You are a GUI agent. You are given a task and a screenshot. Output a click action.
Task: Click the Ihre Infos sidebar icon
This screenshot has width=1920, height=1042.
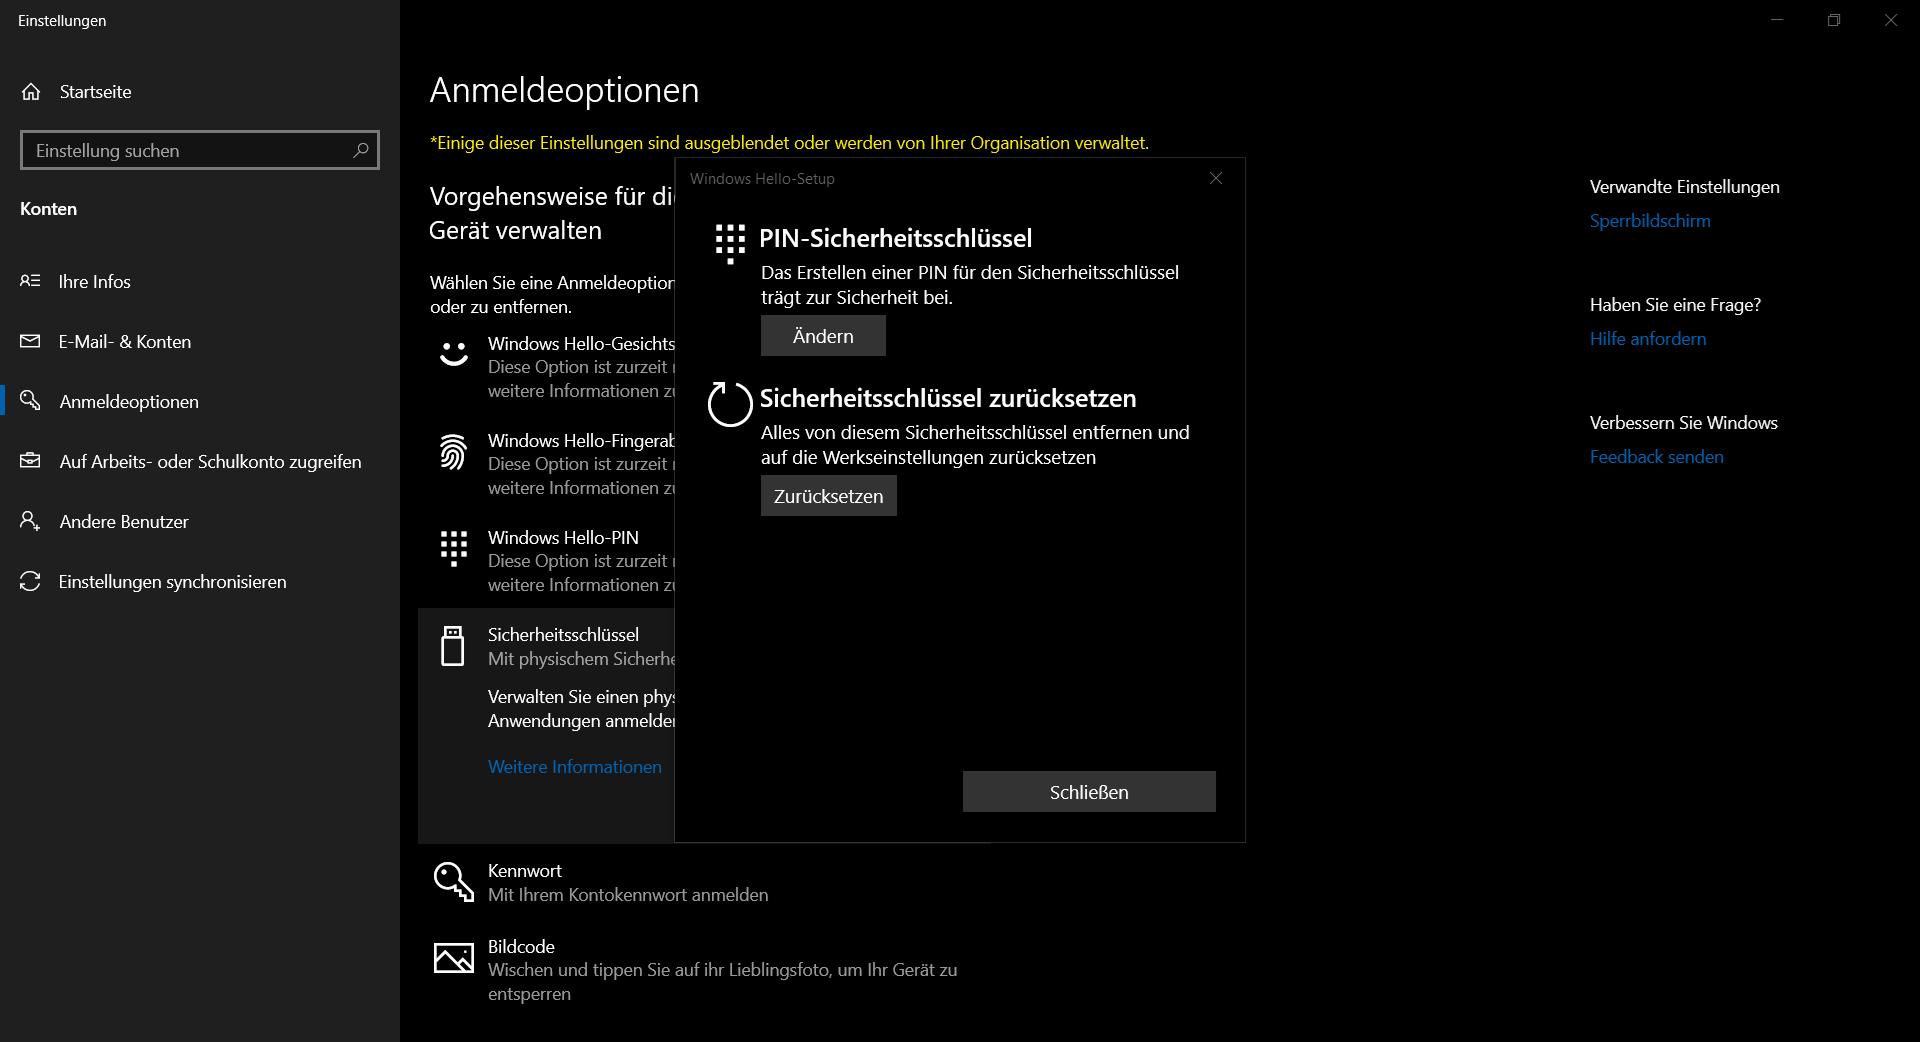pyautogui.click(x=30, y=281)
